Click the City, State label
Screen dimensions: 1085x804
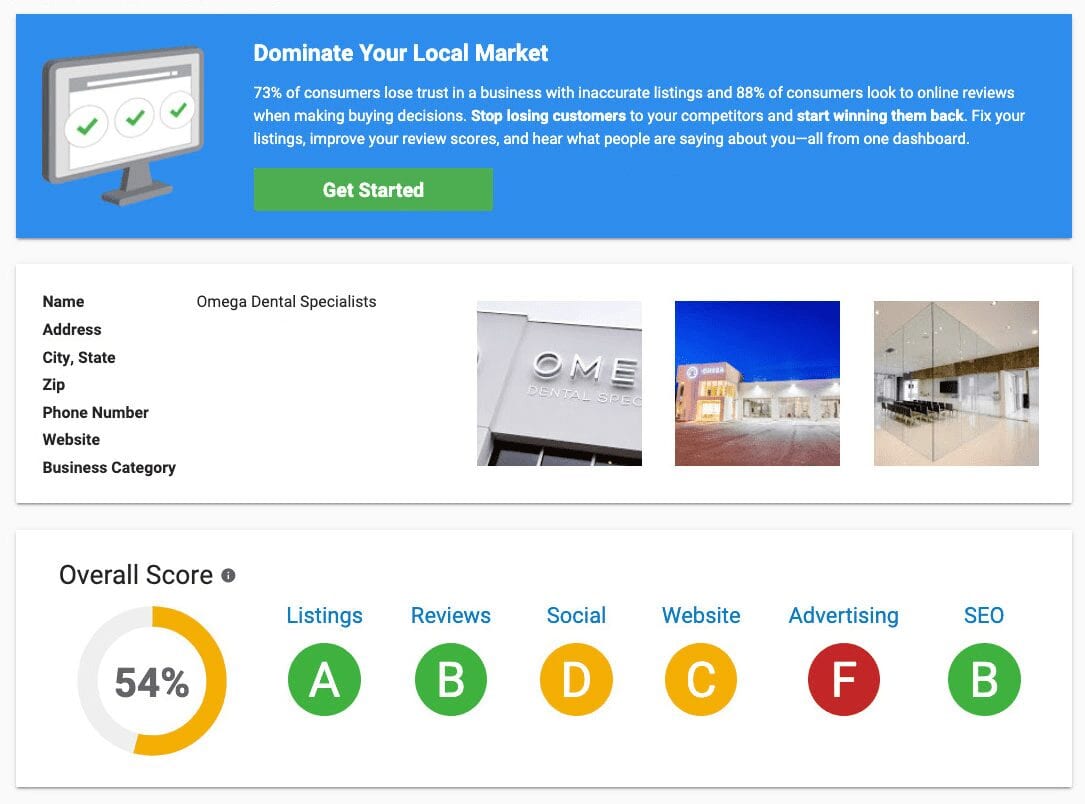pos(79,358)
